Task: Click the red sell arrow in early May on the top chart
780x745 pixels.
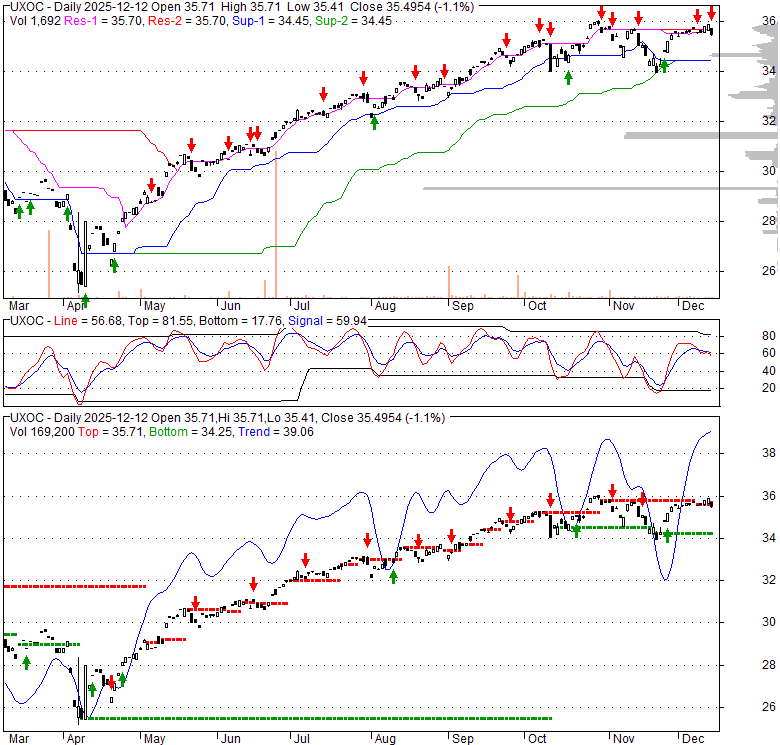Action: tap(152, 185)
